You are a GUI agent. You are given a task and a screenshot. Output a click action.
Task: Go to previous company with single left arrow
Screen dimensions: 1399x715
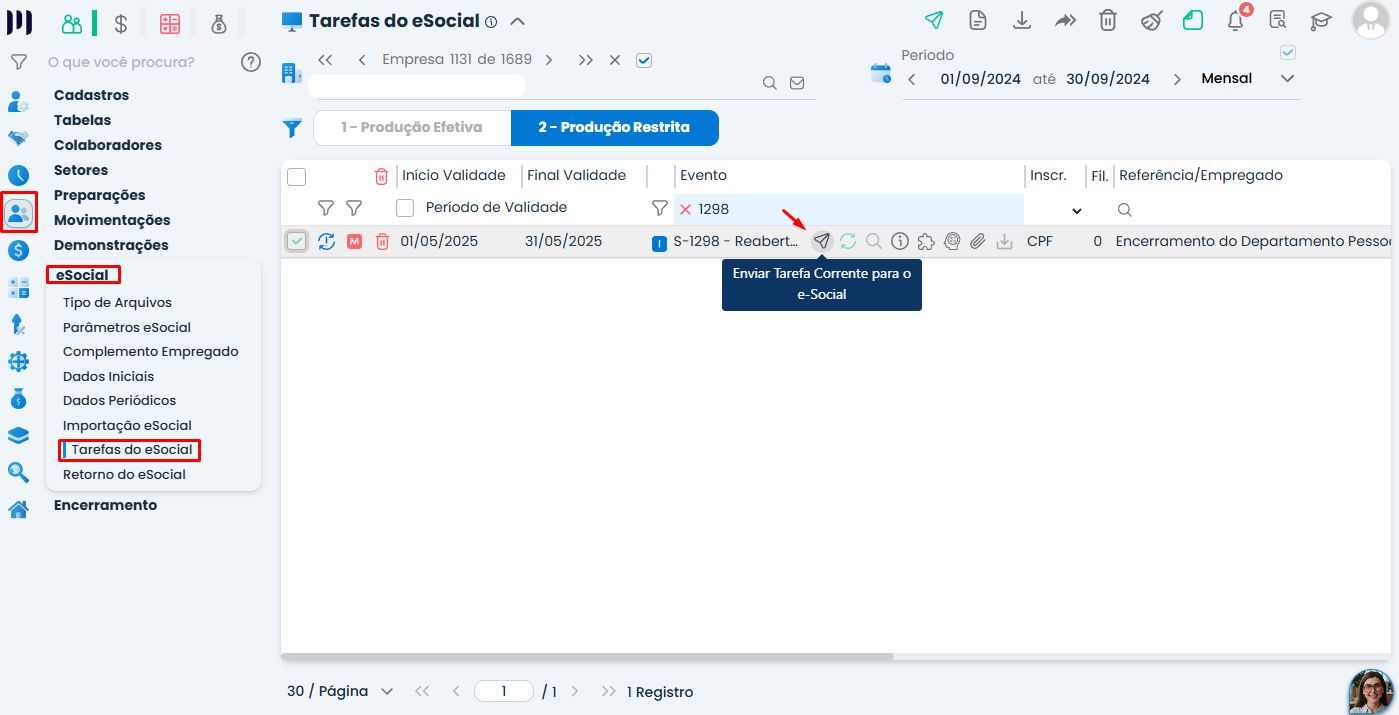(x=361, y=60)
